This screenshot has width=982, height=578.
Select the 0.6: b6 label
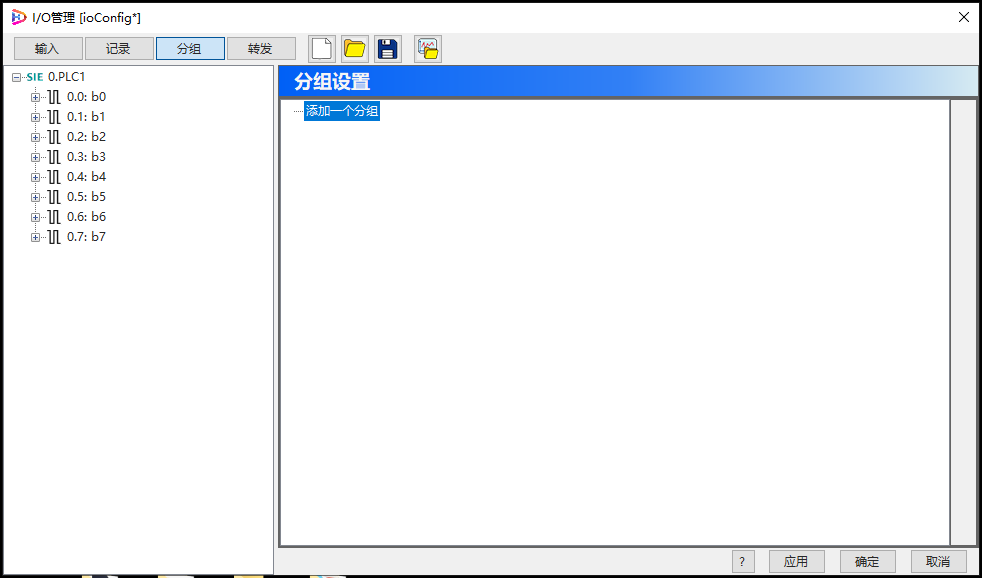(x=86, y=217)
